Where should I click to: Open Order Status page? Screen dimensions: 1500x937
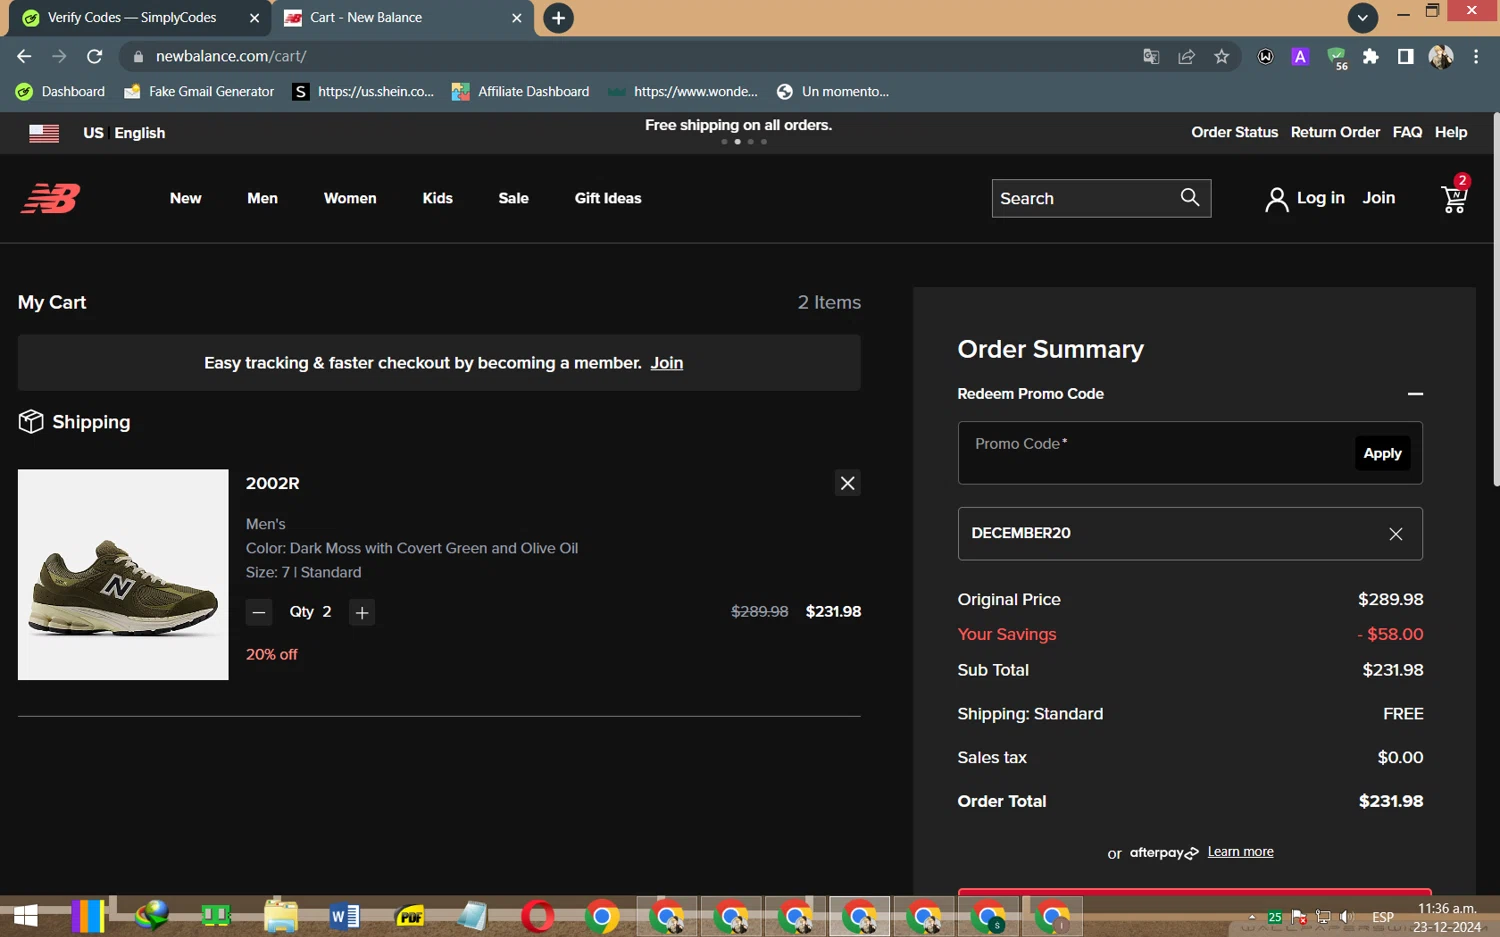tap(1234, 132)
